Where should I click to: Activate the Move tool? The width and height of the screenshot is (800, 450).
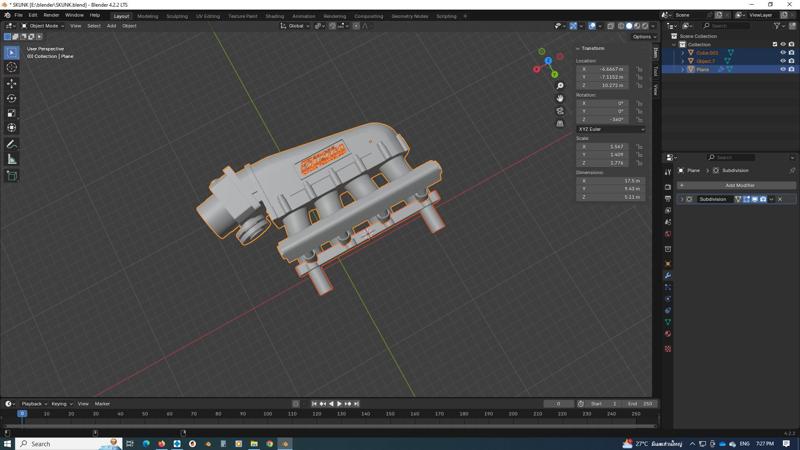pos(12,83)
